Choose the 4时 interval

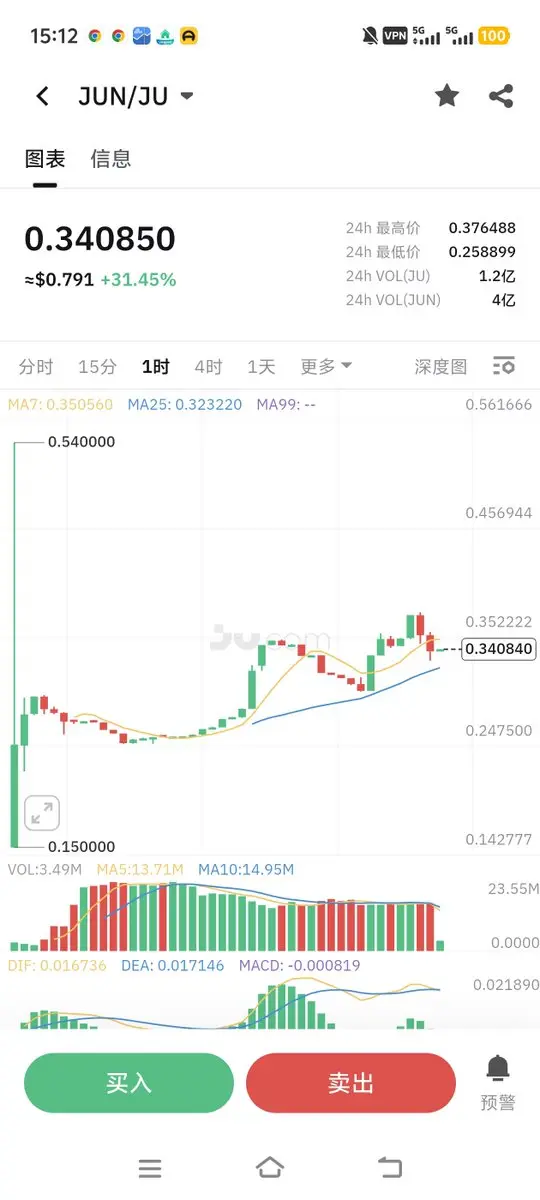click(208, 366)
